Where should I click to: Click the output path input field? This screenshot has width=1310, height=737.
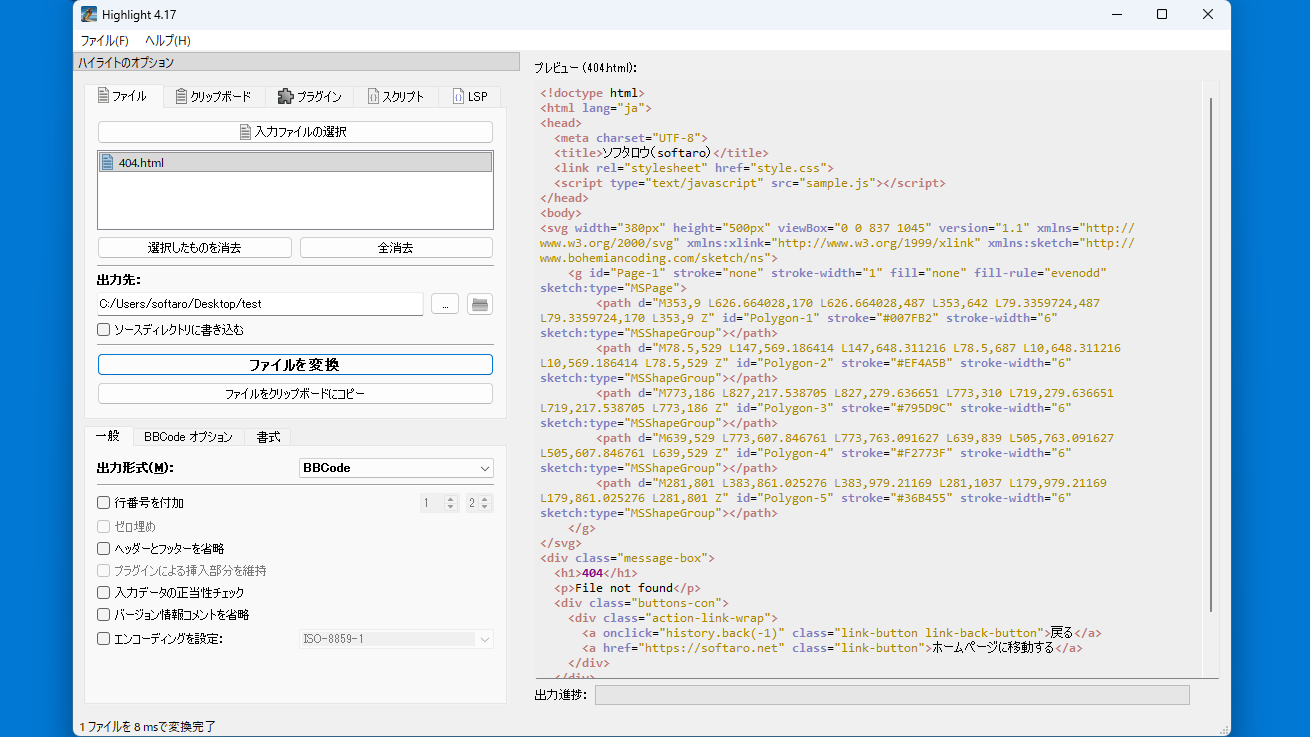[260, 304]
